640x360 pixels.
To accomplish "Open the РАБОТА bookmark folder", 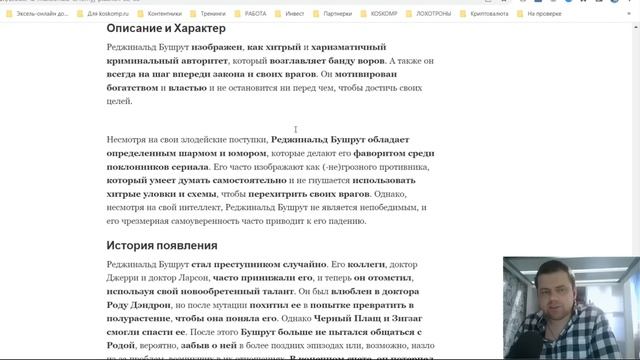I will click(251, 14).
